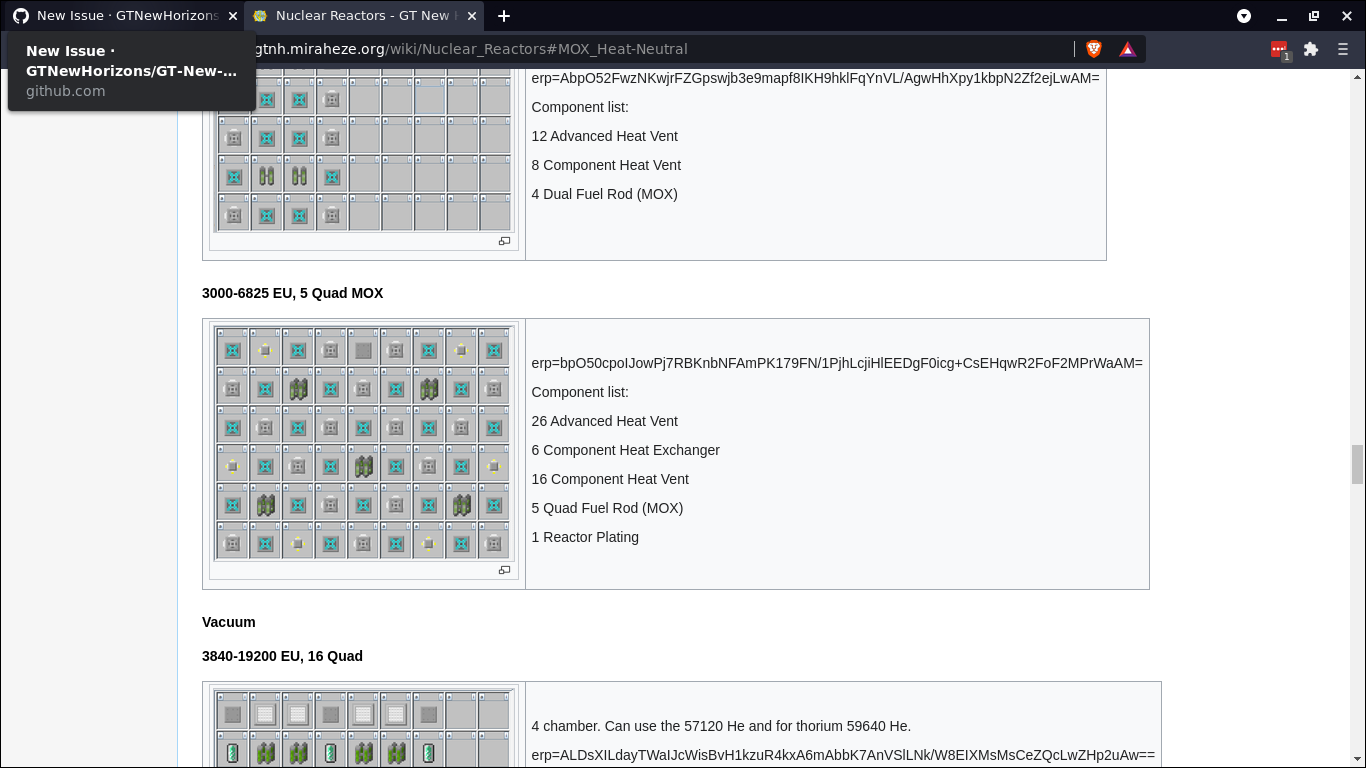Viewport: 1366px width, 768px height.
Task: Enlarge the 5 Quad MOX reactor layout image
Action: (504, 569)
